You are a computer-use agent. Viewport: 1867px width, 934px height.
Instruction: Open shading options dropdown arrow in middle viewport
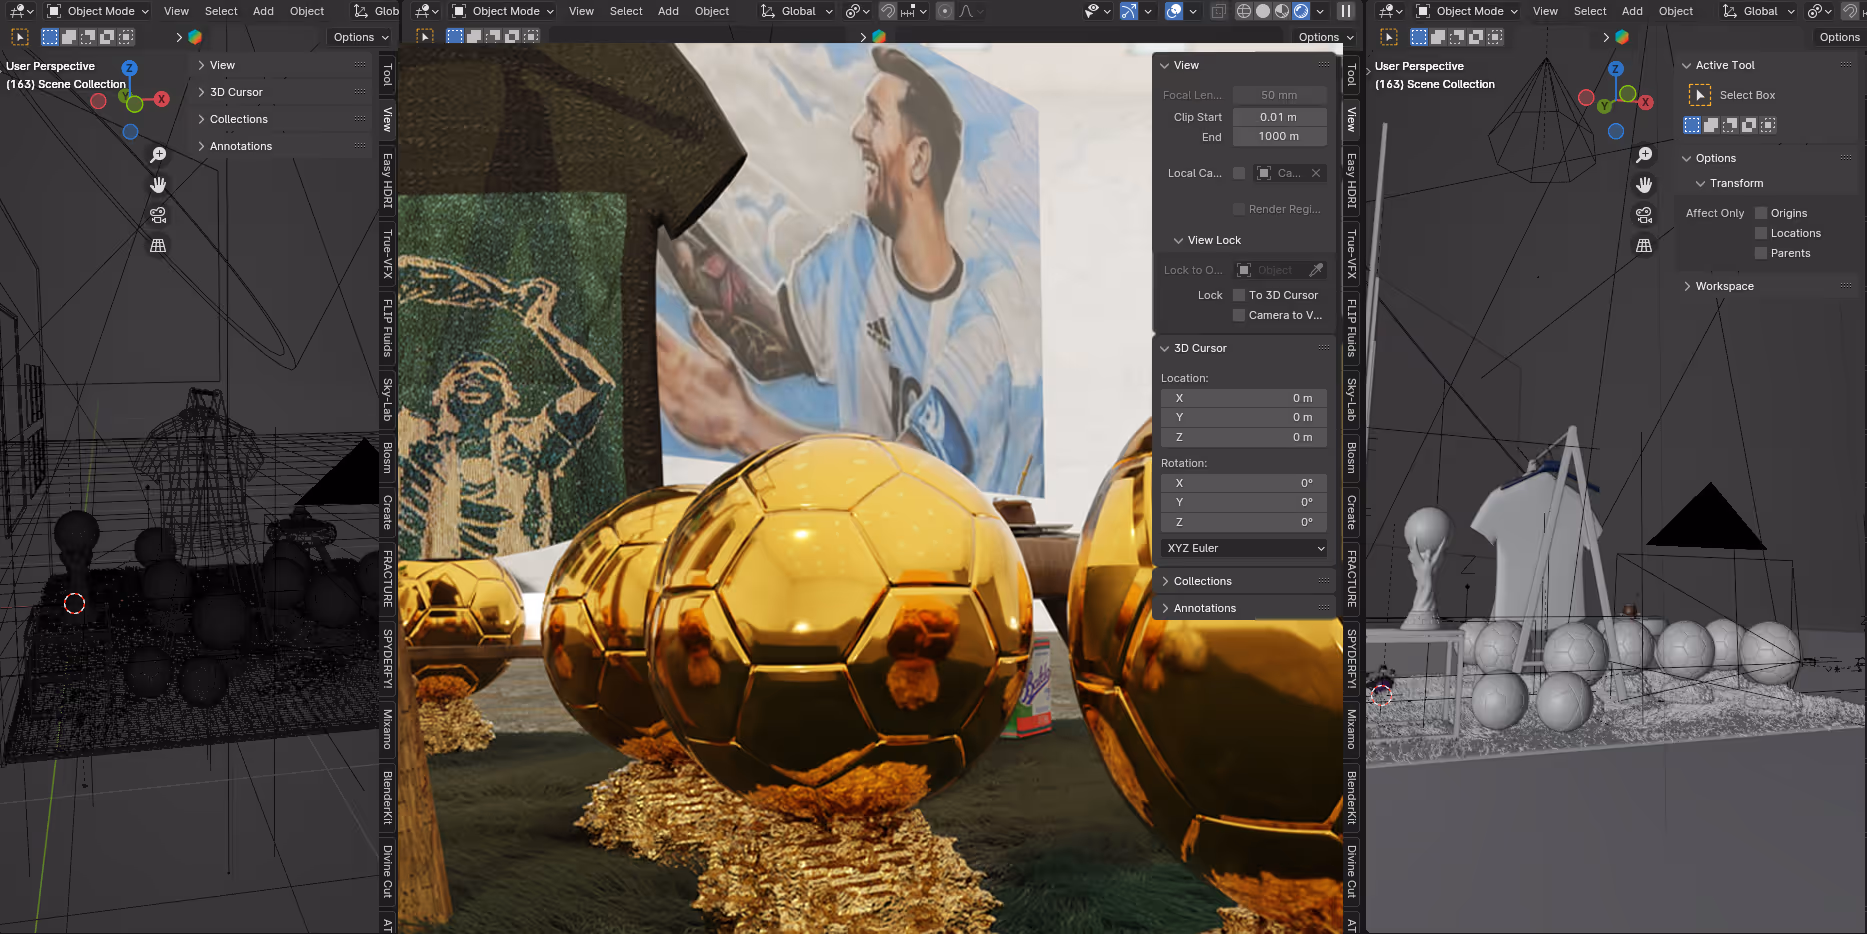pos(1320,11)
